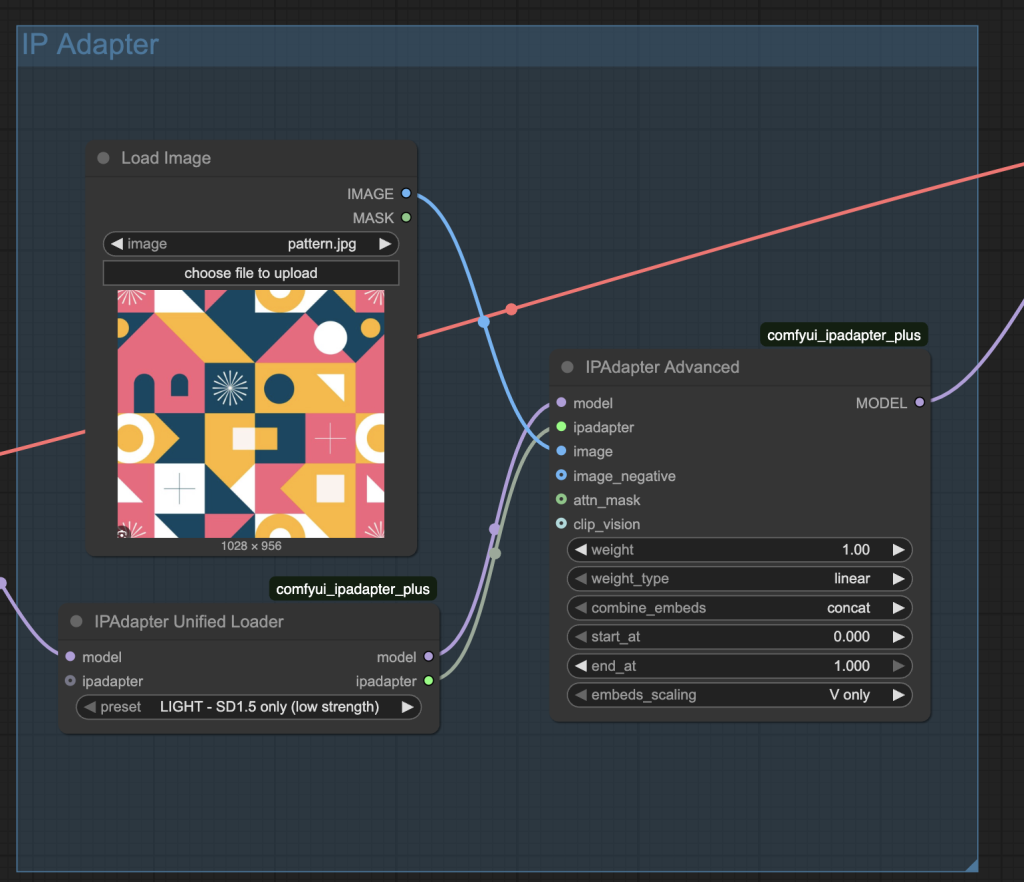1024x882 pixels.
Task: Click the purple midpoint dot on the model link
Action: point(494,529)
